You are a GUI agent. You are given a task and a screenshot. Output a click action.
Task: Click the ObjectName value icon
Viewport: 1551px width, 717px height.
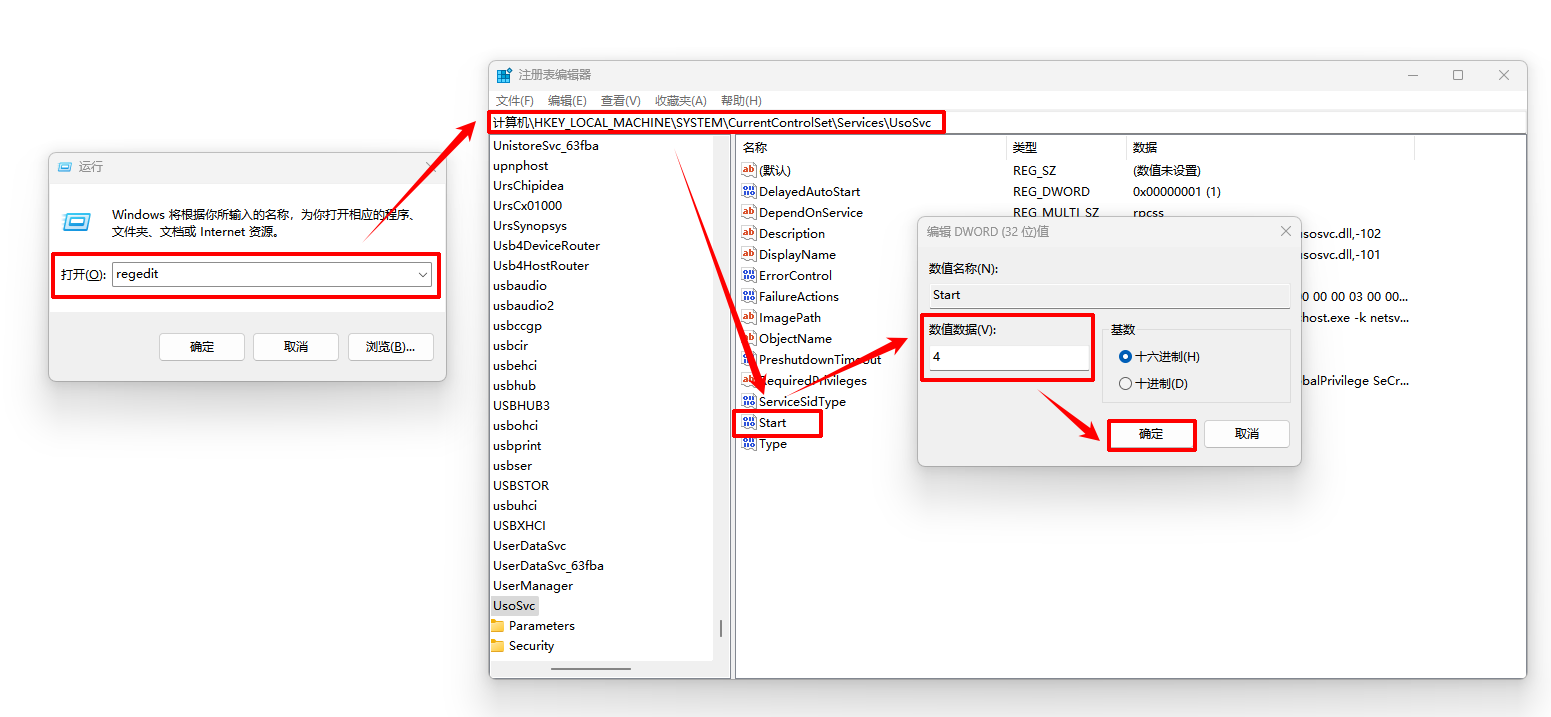pos(748,338)
